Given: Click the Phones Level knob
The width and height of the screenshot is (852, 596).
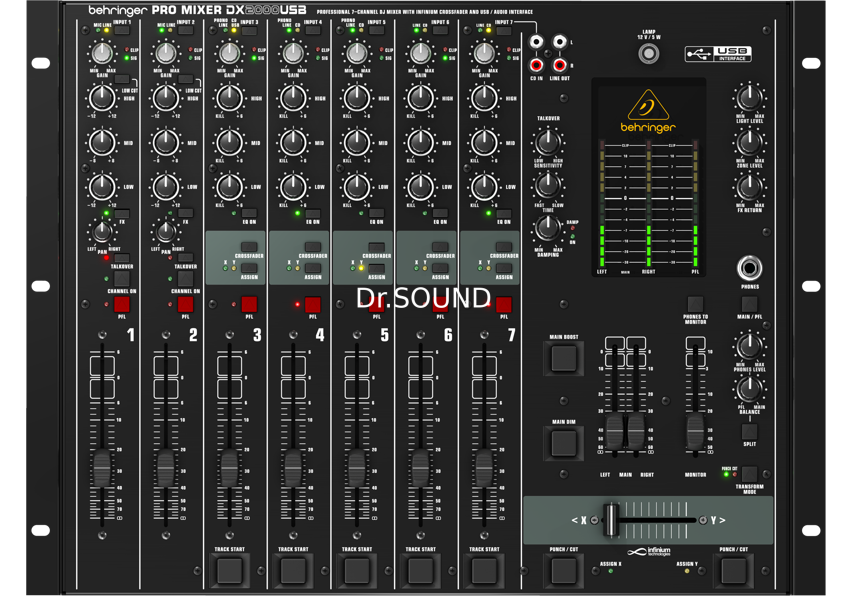Looking at the screenshot, I should [x=749, y=346].
